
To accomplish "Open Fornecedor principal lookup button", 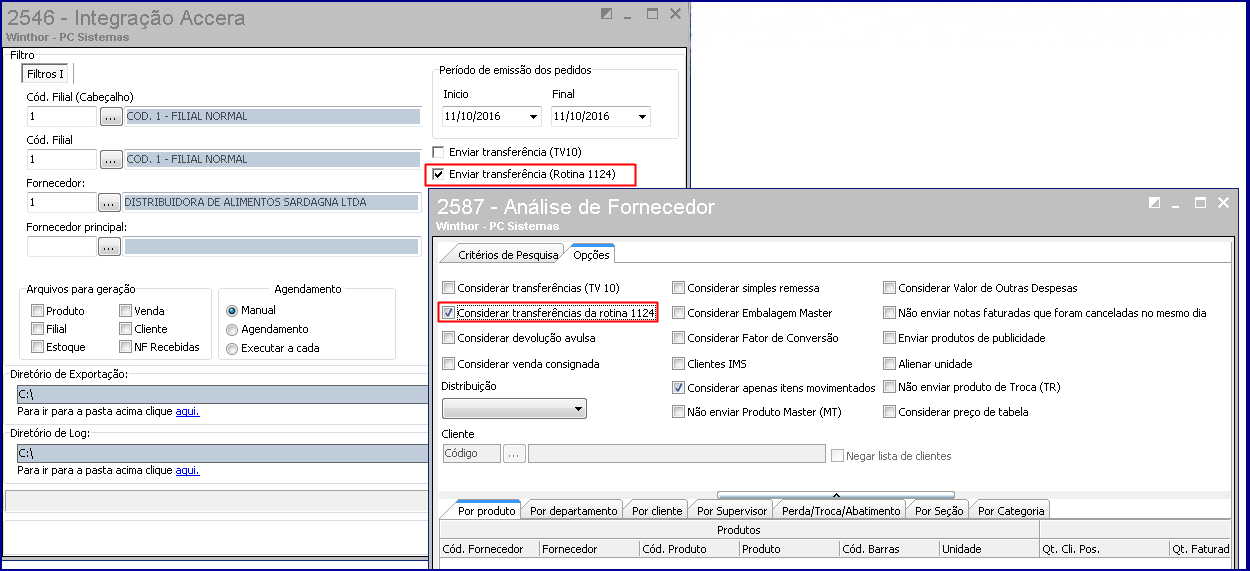I will coord(110,246).
